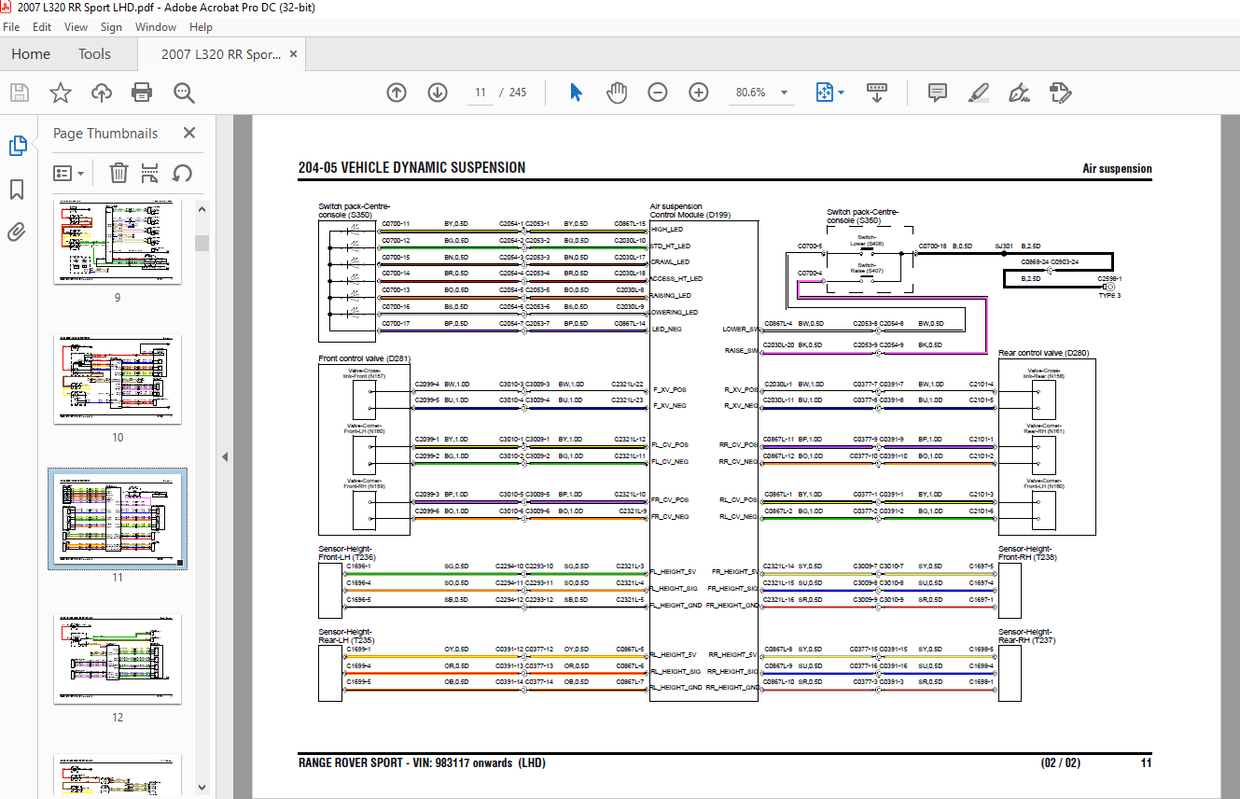Click the Find document search icon
The height and width of the screenshot is (799, 1240).
(x=182, y=92)
